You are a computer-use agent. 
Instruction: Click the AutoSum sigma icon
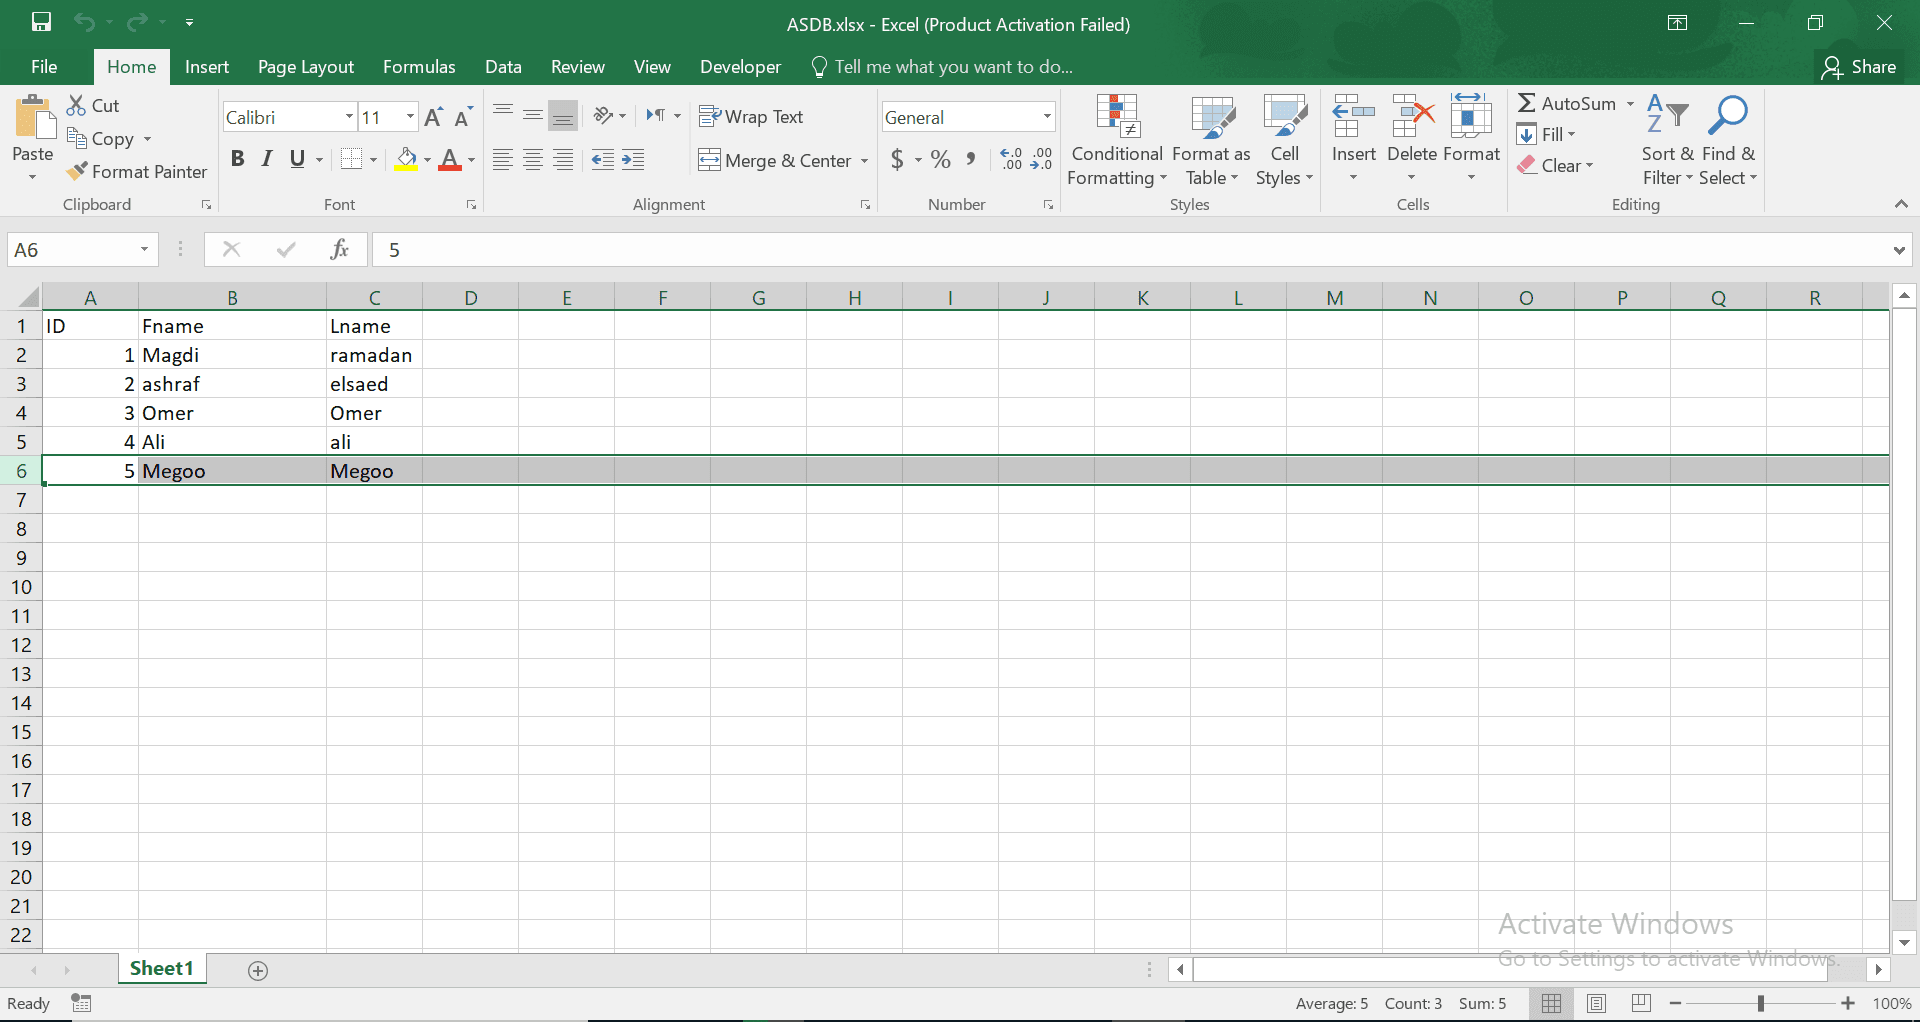(1527, 103)
